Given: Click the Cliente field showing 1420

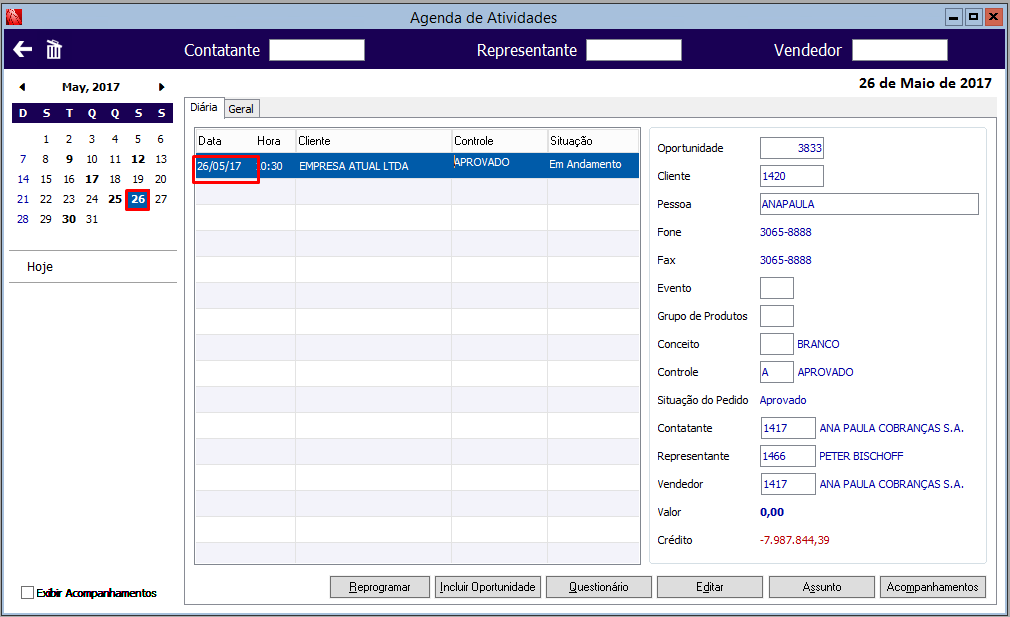Looking at the screenshot, I should click(x=792, y=176).
